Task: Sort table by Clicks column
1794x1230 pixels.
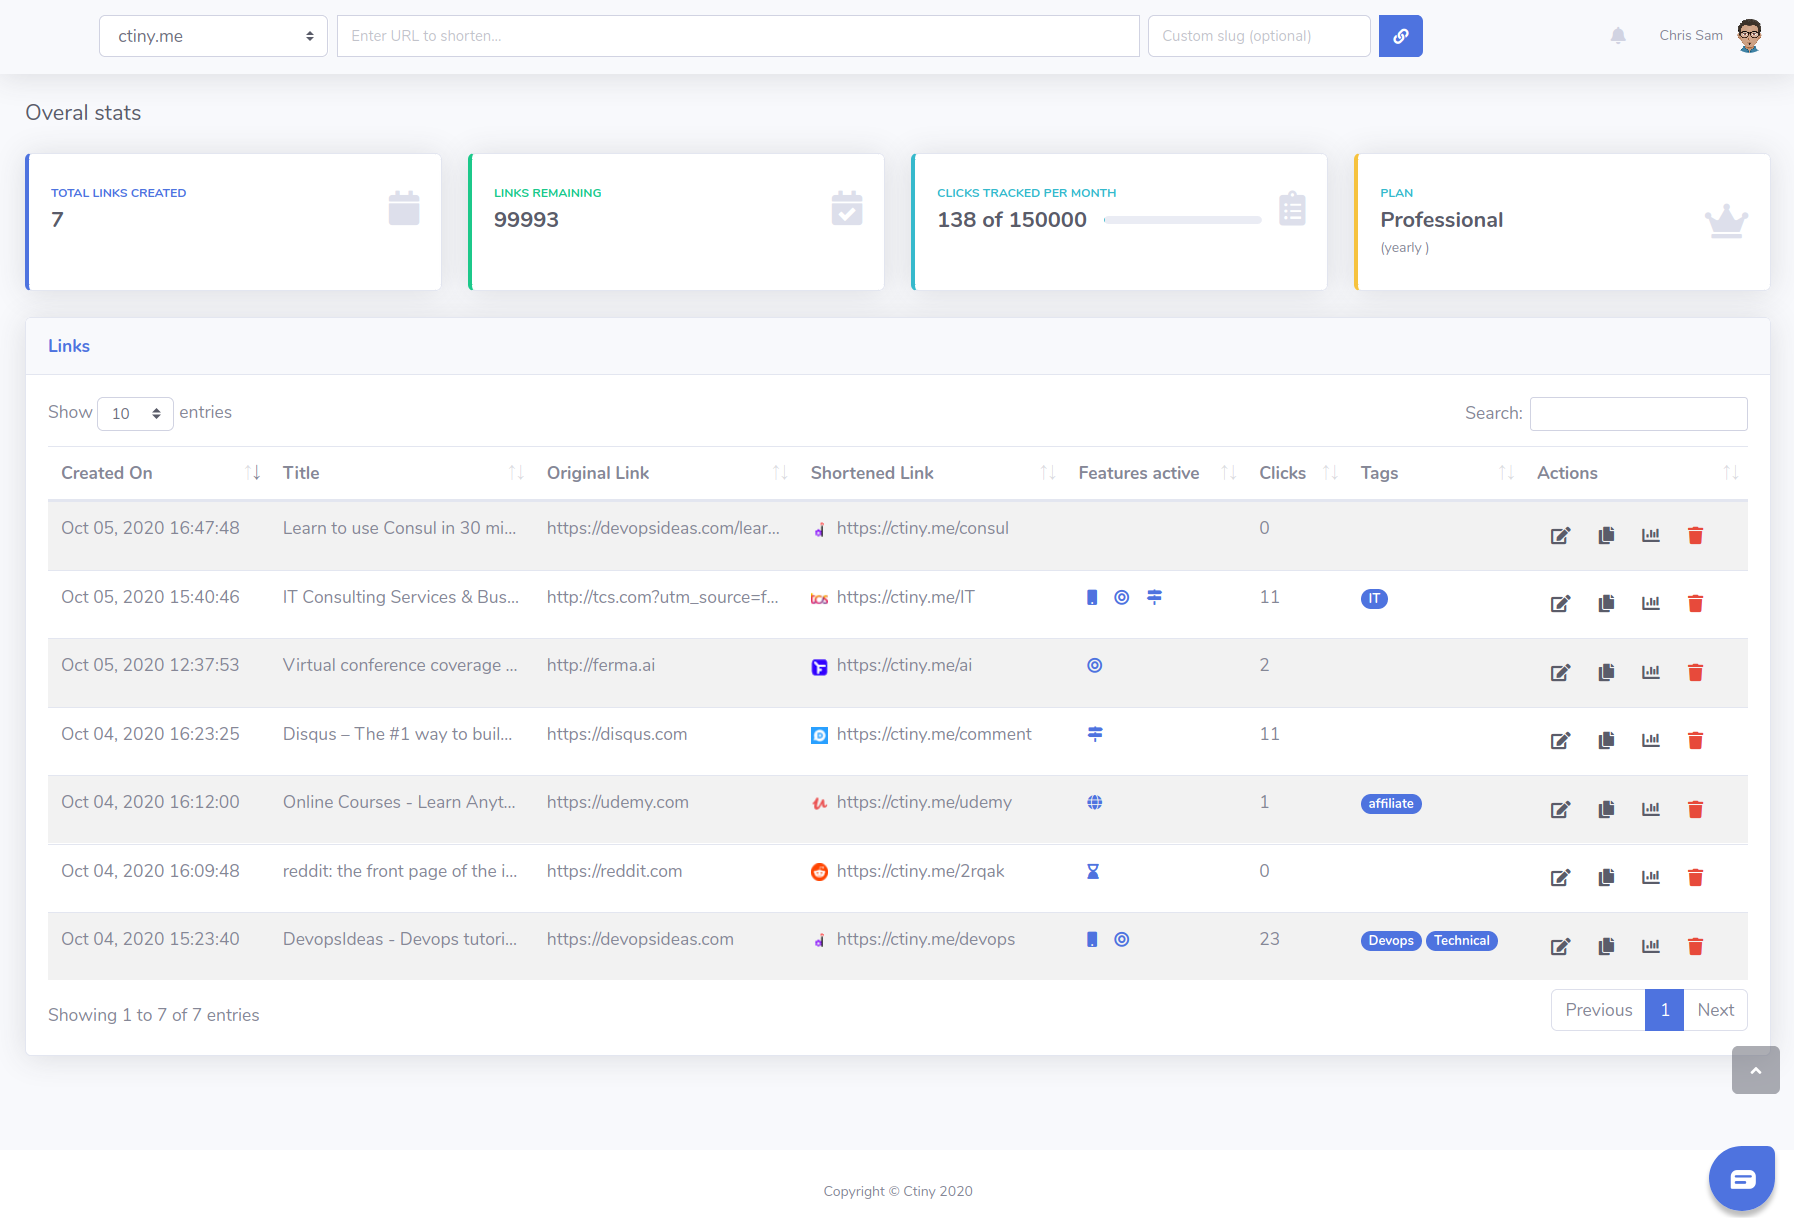Action: point(1297,473)
